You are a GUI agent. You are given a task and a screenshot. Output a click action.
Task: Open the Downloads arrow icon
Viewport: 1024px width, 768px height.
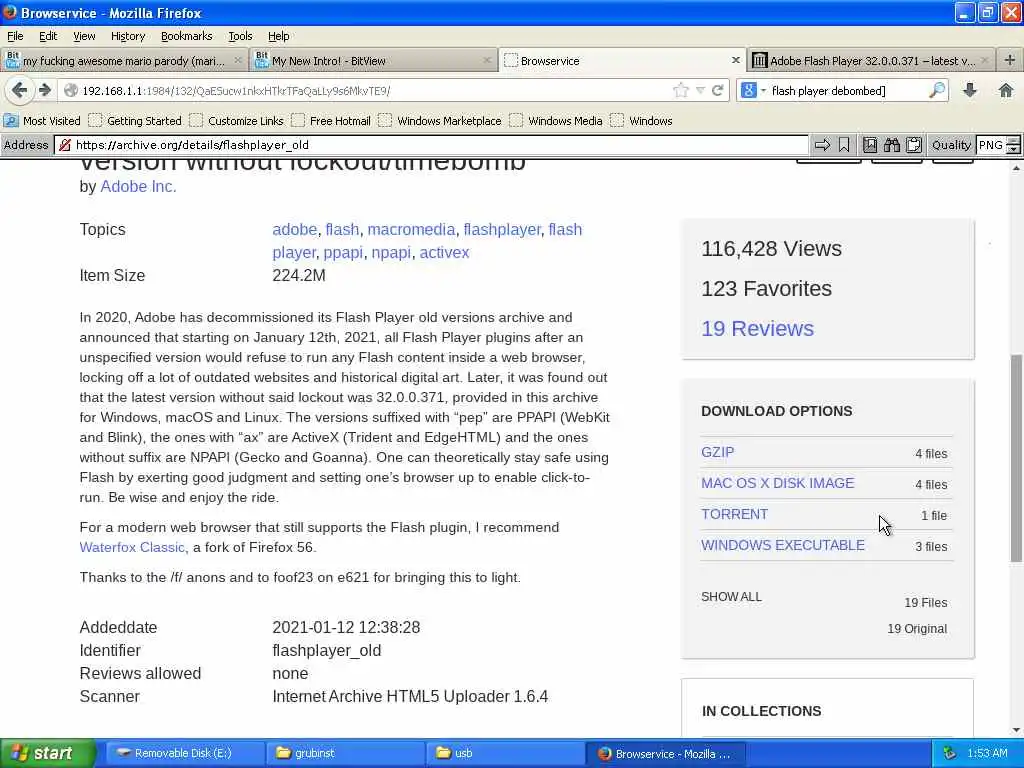pos(970,91)
